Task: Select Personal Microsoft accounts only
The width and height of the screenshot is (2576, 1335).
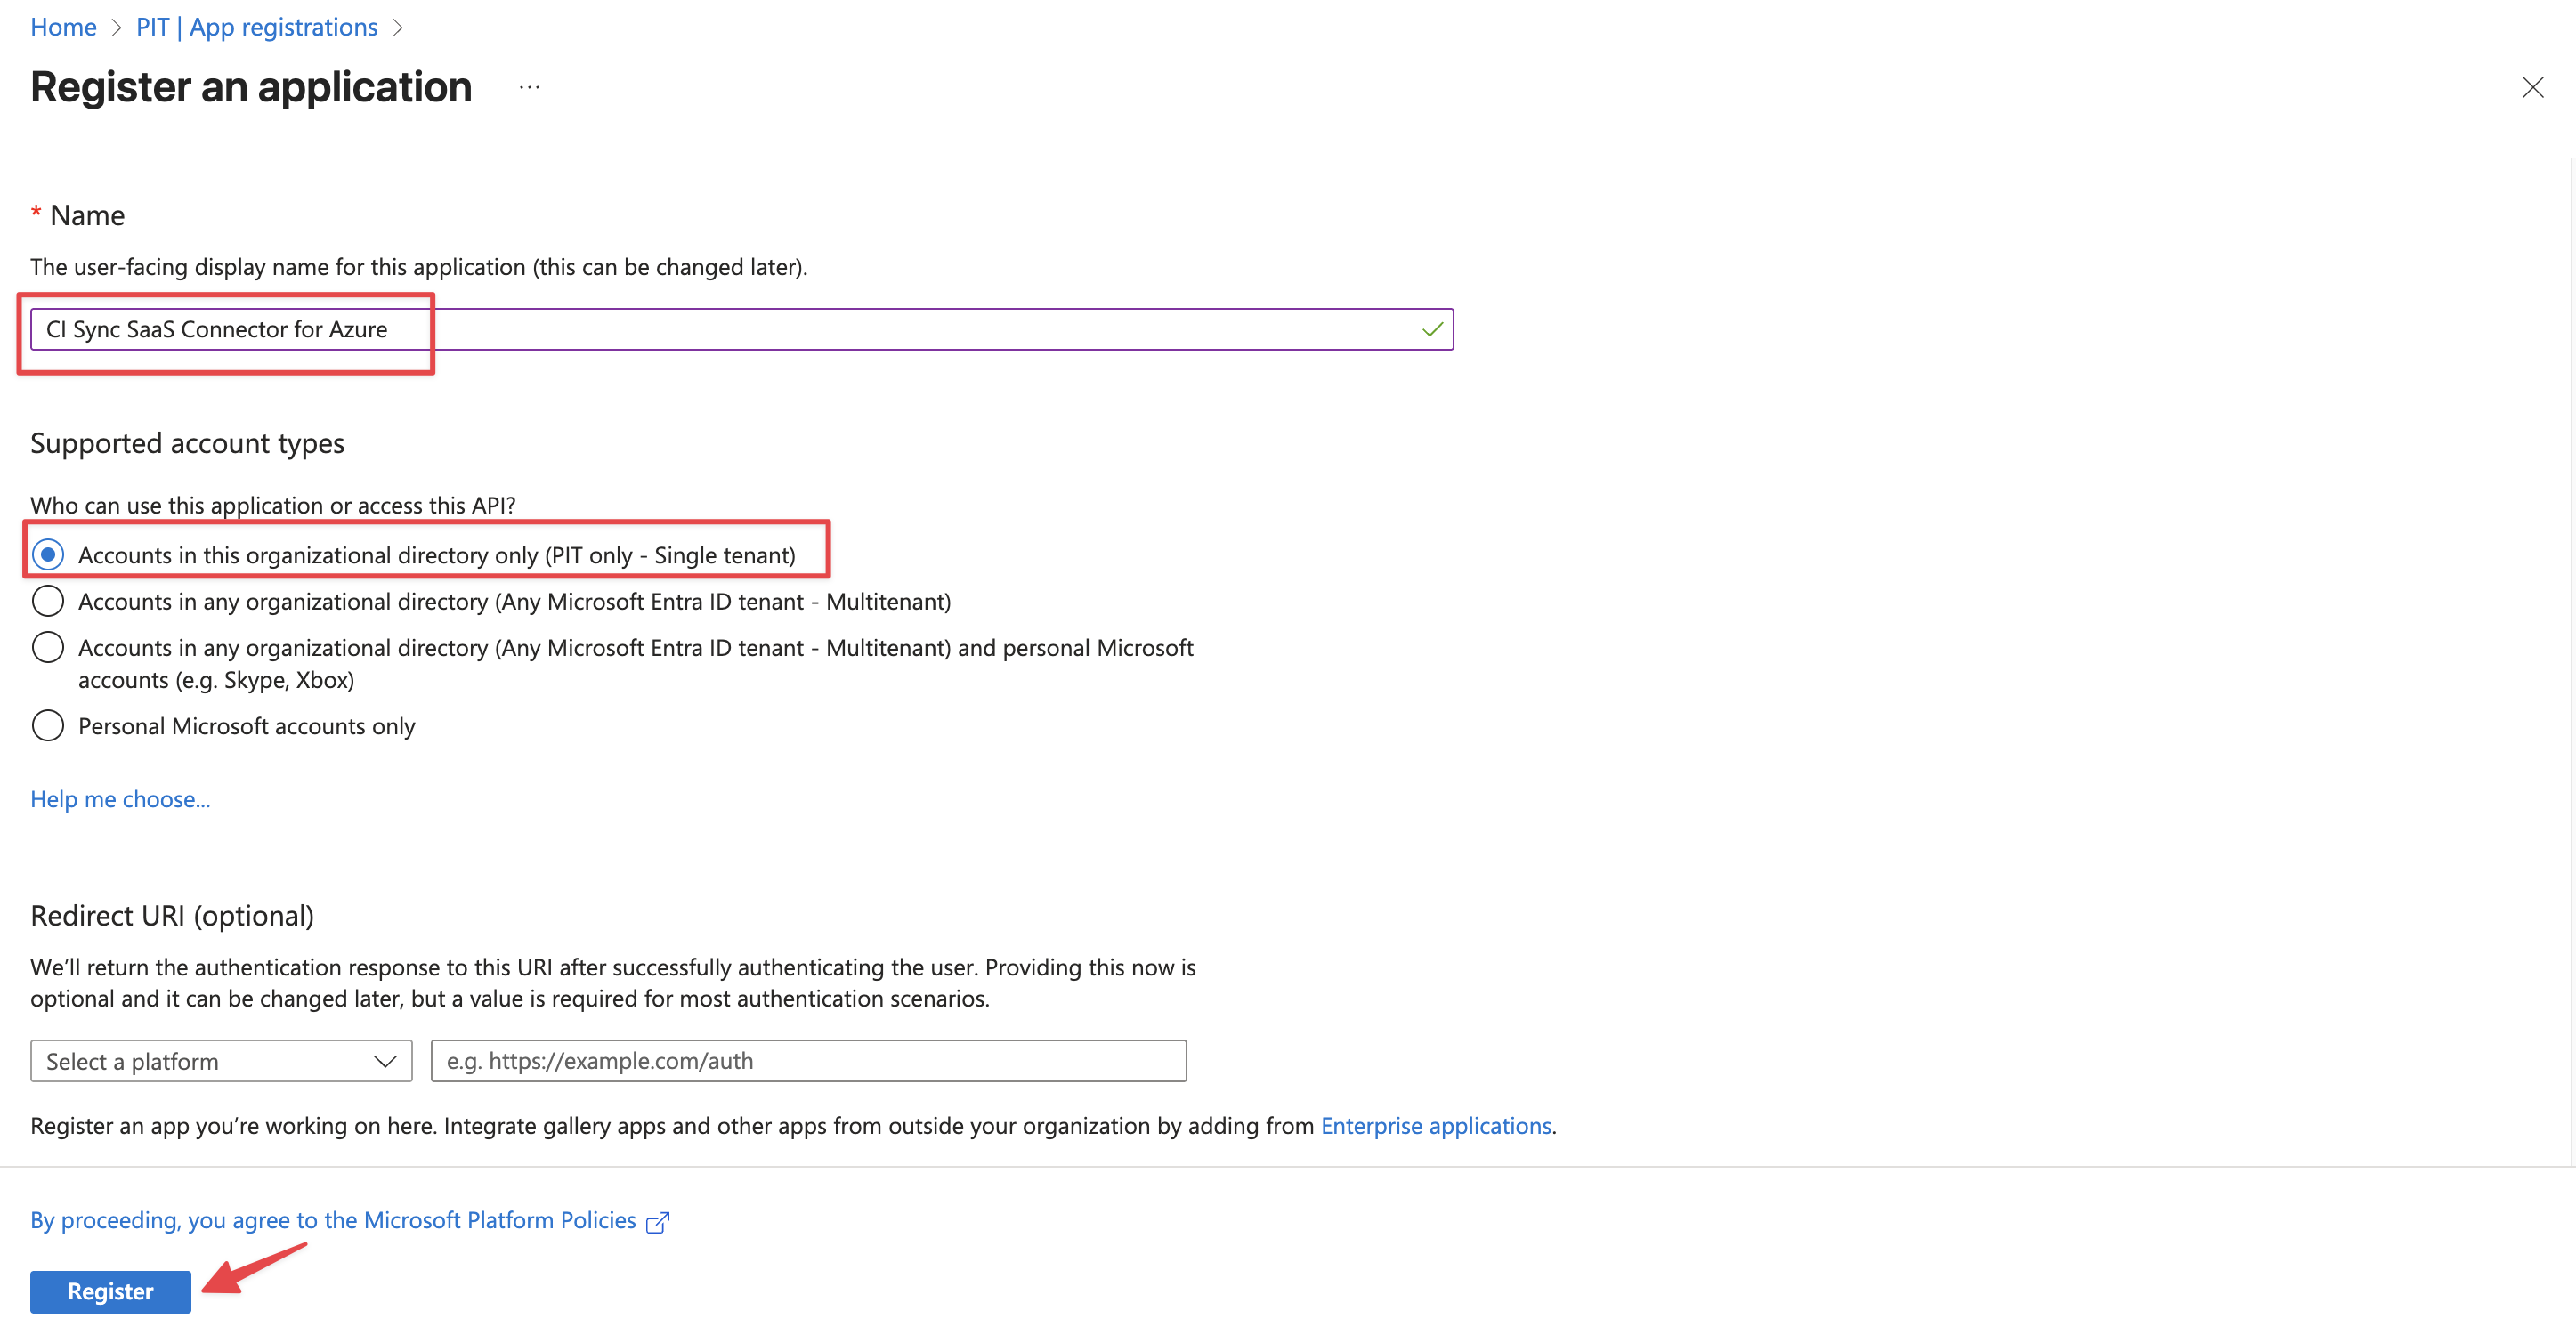Action: [48, 725]
